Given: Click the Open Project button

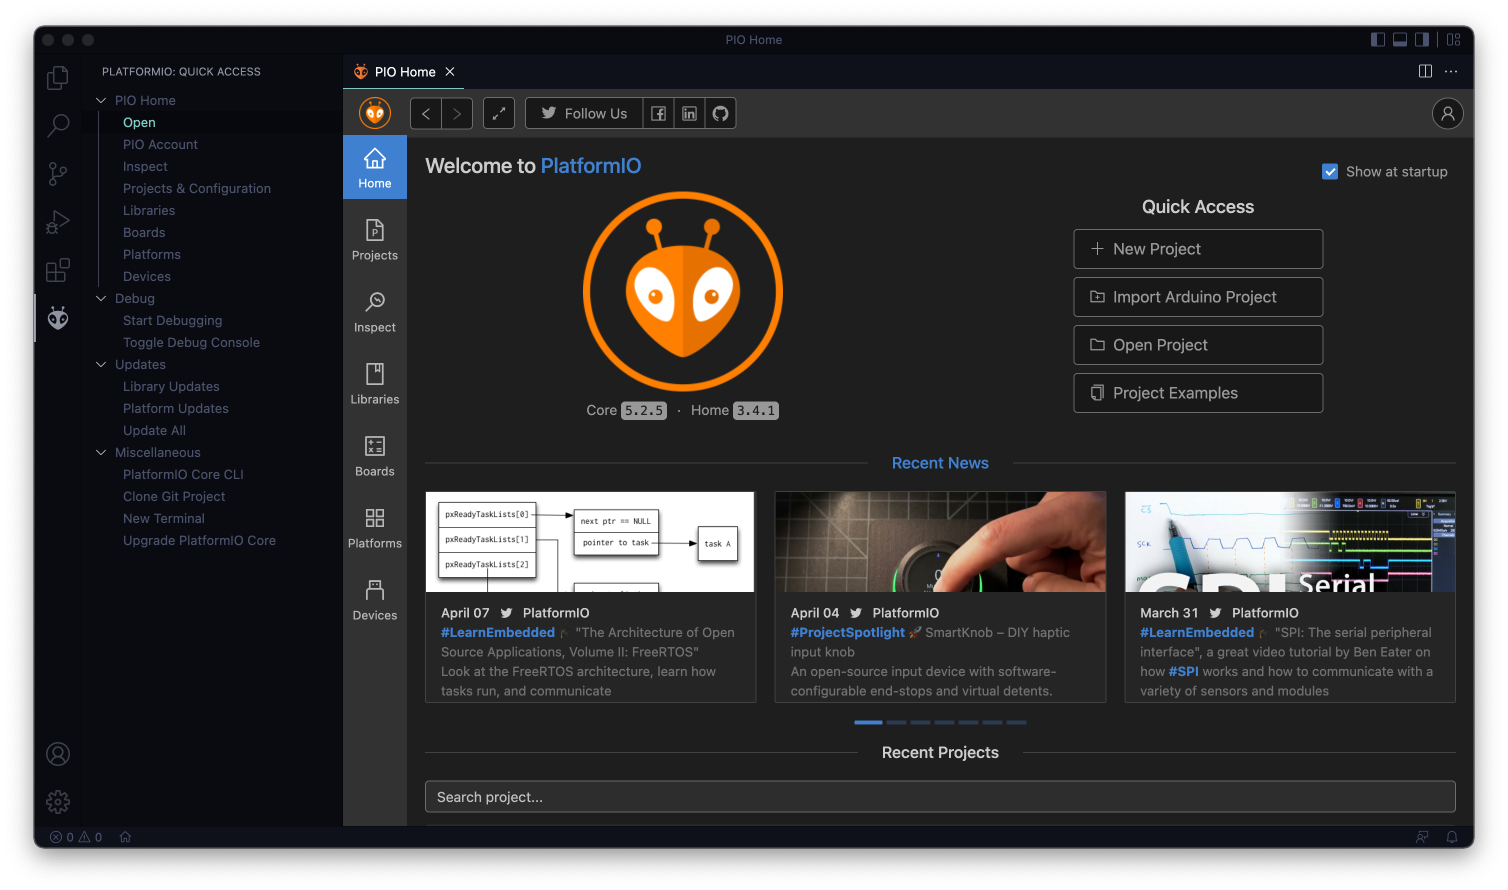Looking at the screenshot, I should coord(1198,345).
